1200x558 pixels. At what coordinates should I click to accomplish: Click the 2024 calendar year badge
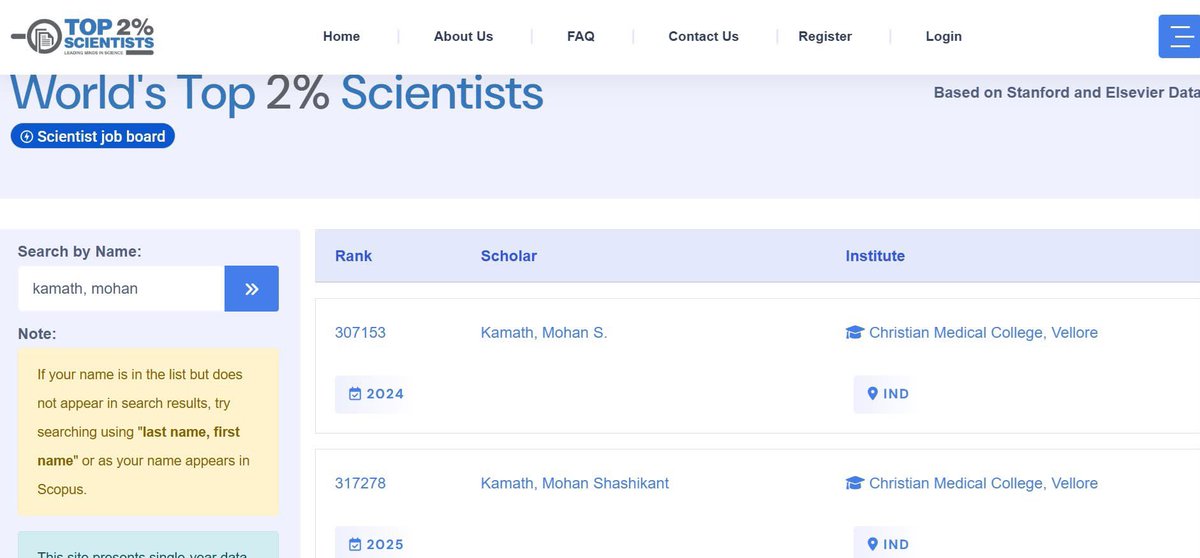coord(376,394)
